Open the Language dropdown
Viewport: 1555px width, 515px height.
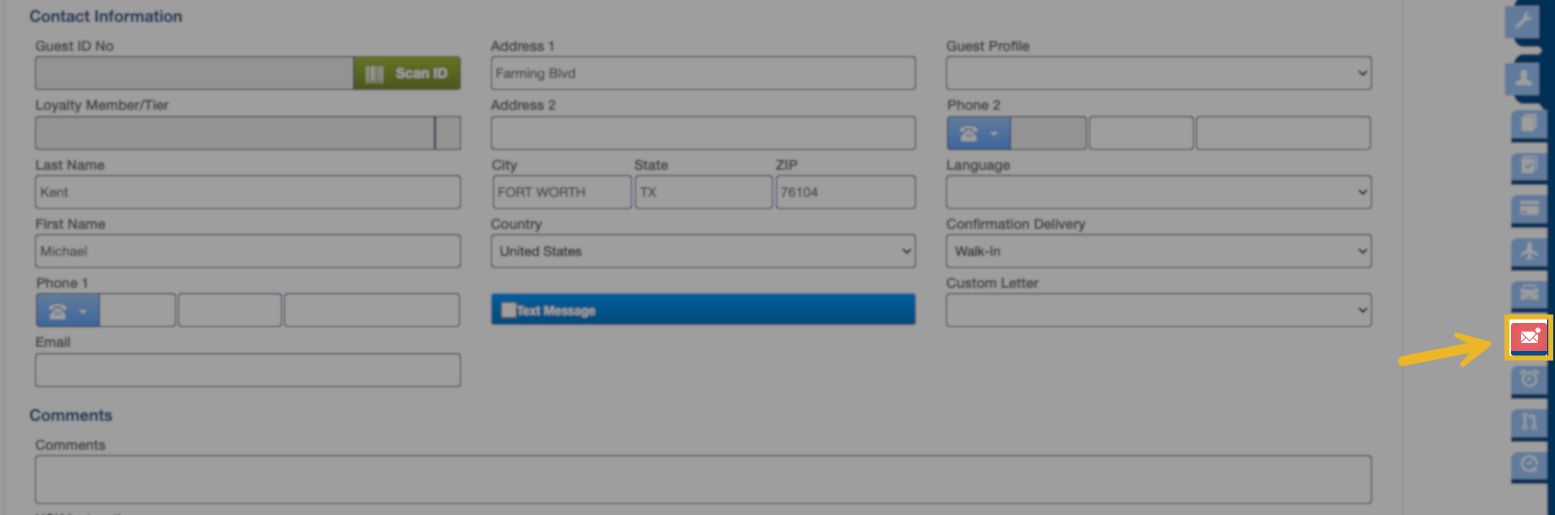[x=1158, y=192]
